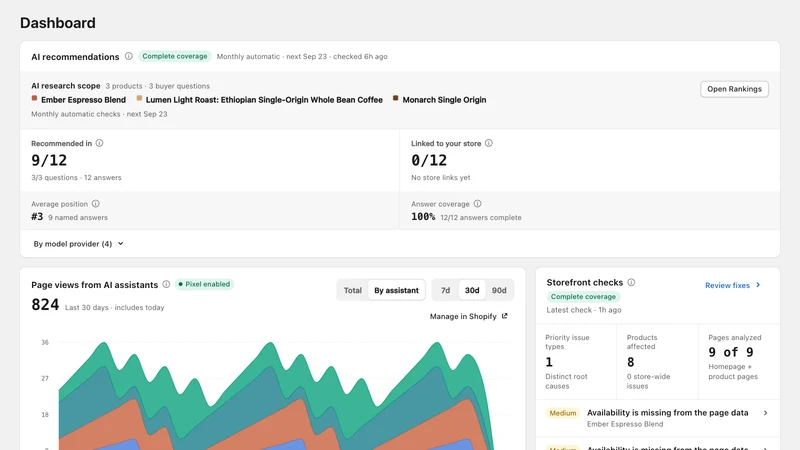800x450 pixels.
Task: Click the 100% answer coverage value
Action: click(423, 217)
